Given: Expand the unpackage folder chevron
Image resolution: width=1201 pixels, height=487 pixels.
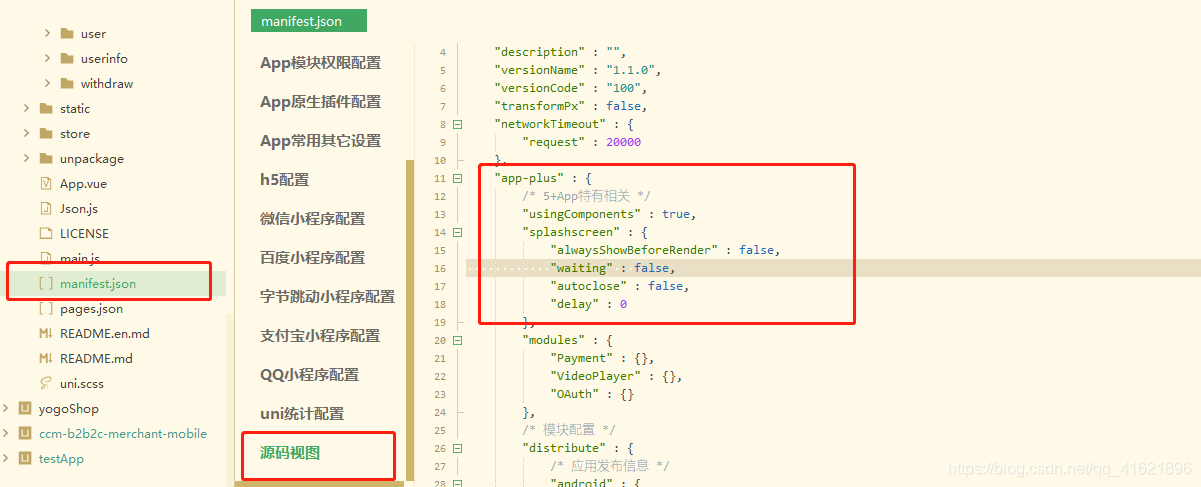Looking at the screenshot, I should (26, 158).
